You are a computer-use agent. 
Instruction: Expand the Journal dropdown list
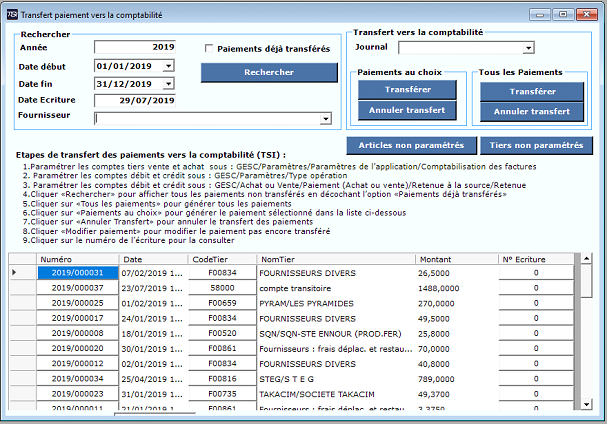(528, 48)
